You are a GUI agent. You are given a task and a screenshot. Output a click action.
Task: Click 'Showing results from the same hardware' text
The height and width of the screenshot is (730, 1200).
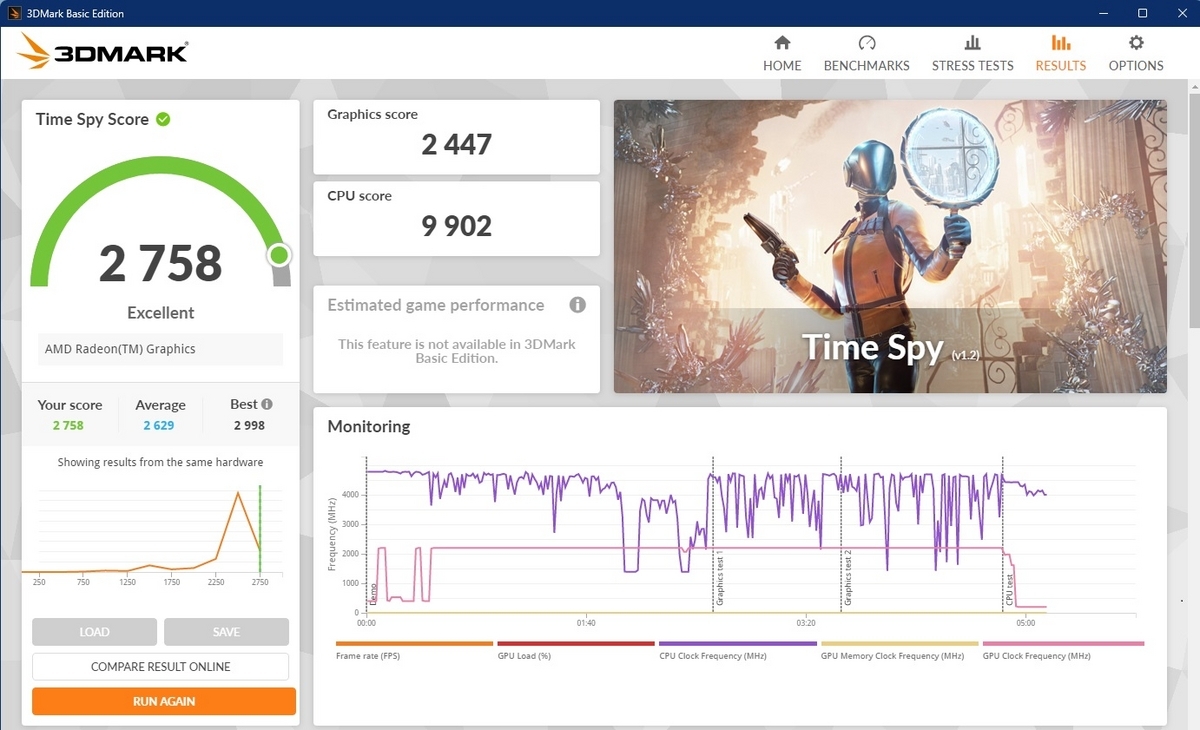pos(160,462)
